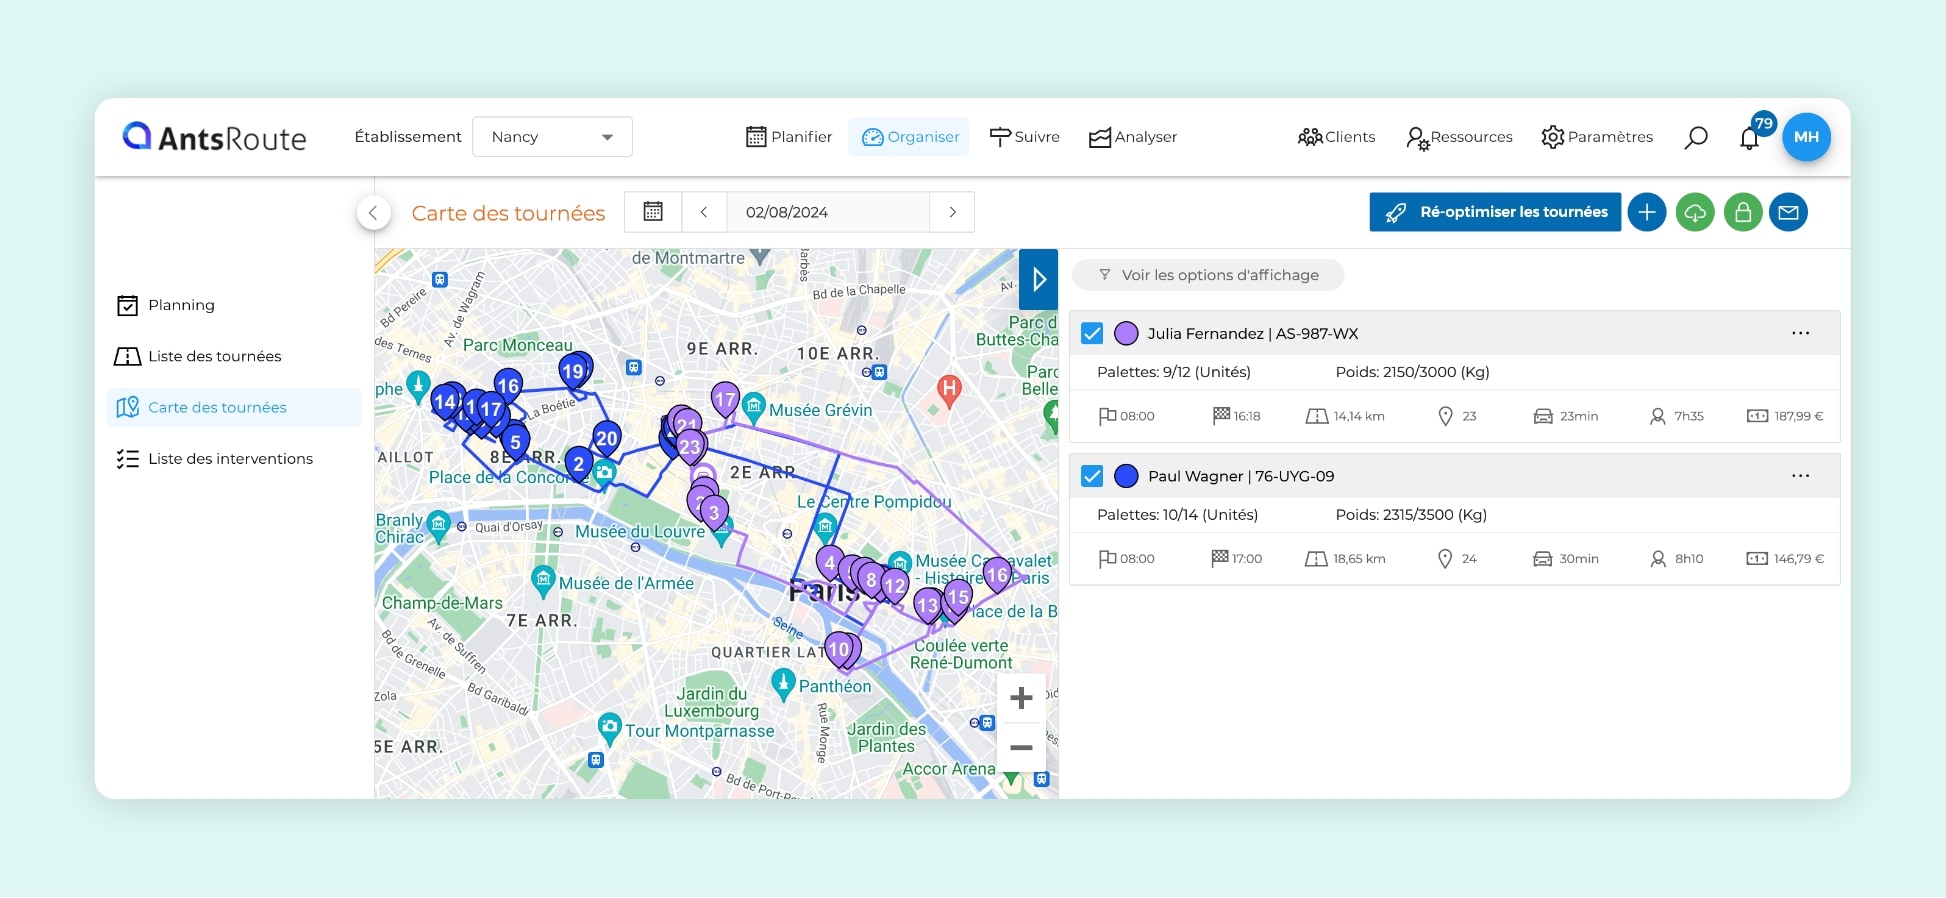Open Liste des tournées in sidebar
The width and height of the screenshot is (1946, 898).
point(214,356)
